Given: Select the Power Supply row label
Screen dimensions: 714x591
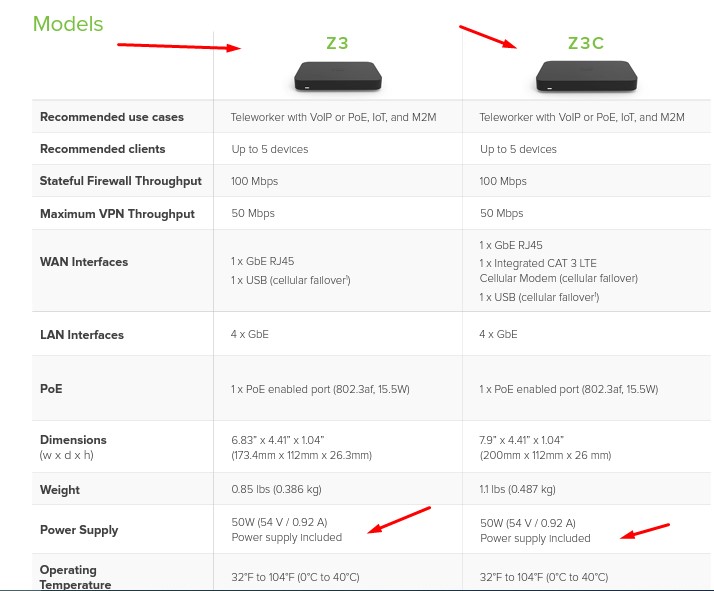Looking at the screenshot, I should click(x=79, y=530).
